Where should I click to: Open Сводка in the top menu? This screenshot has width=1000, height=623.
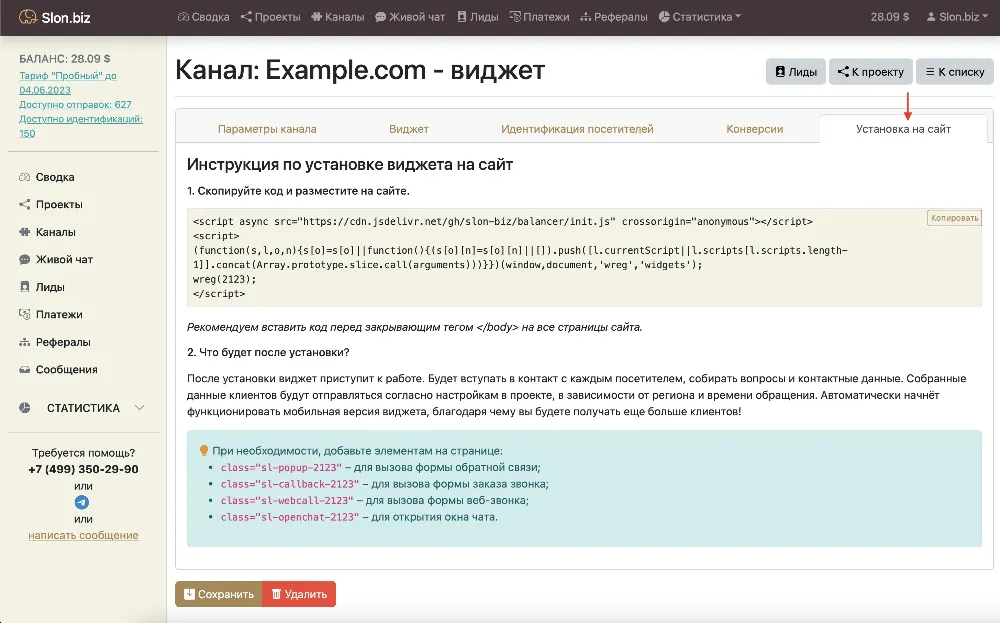(x=203, y=17)
